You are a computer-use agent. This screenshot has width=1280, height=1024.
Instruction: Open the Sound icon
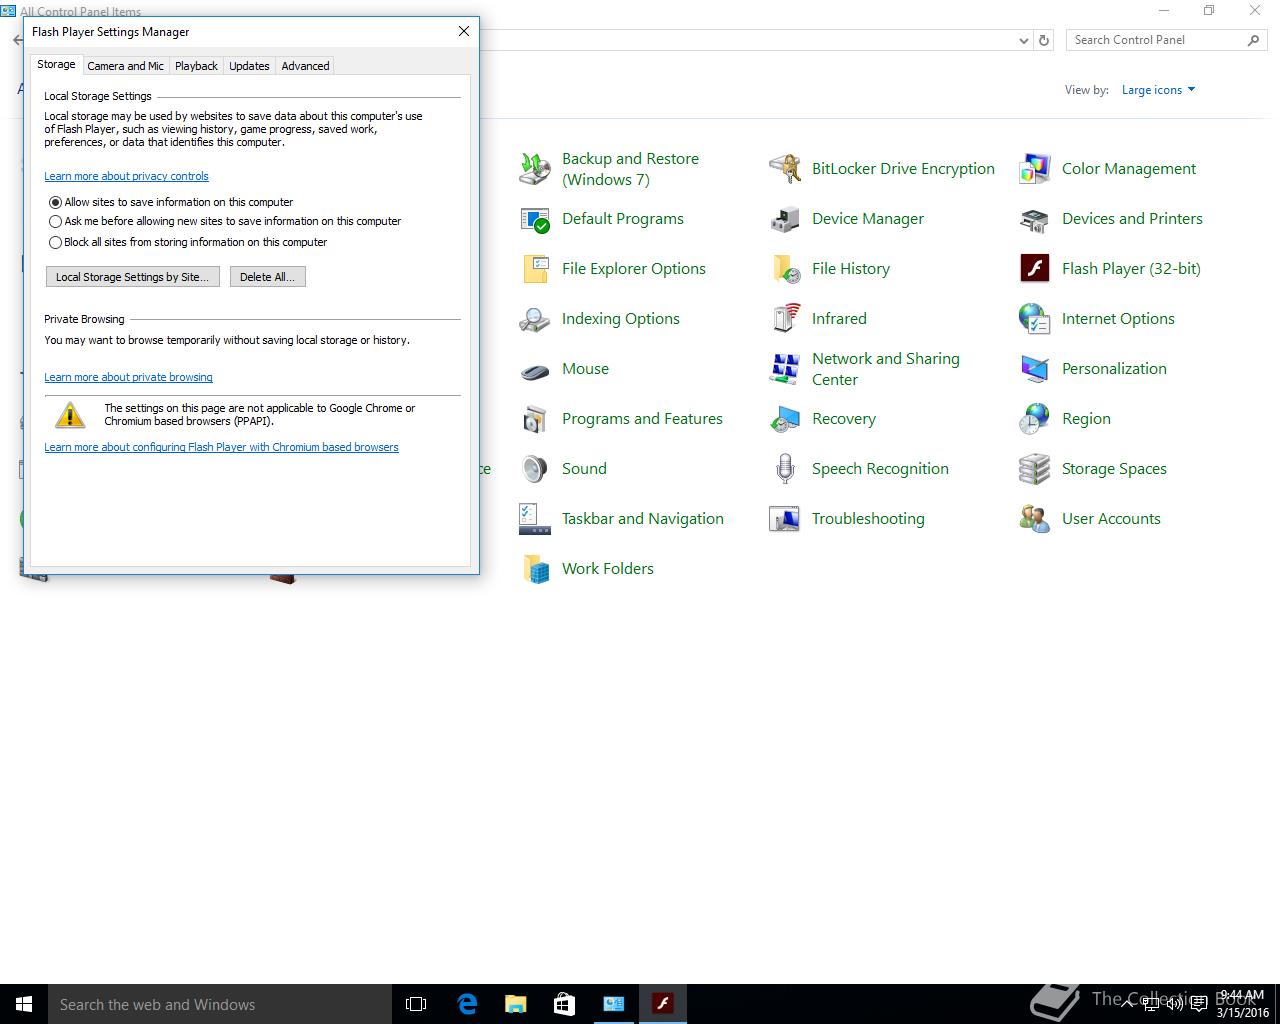point(535,469)
